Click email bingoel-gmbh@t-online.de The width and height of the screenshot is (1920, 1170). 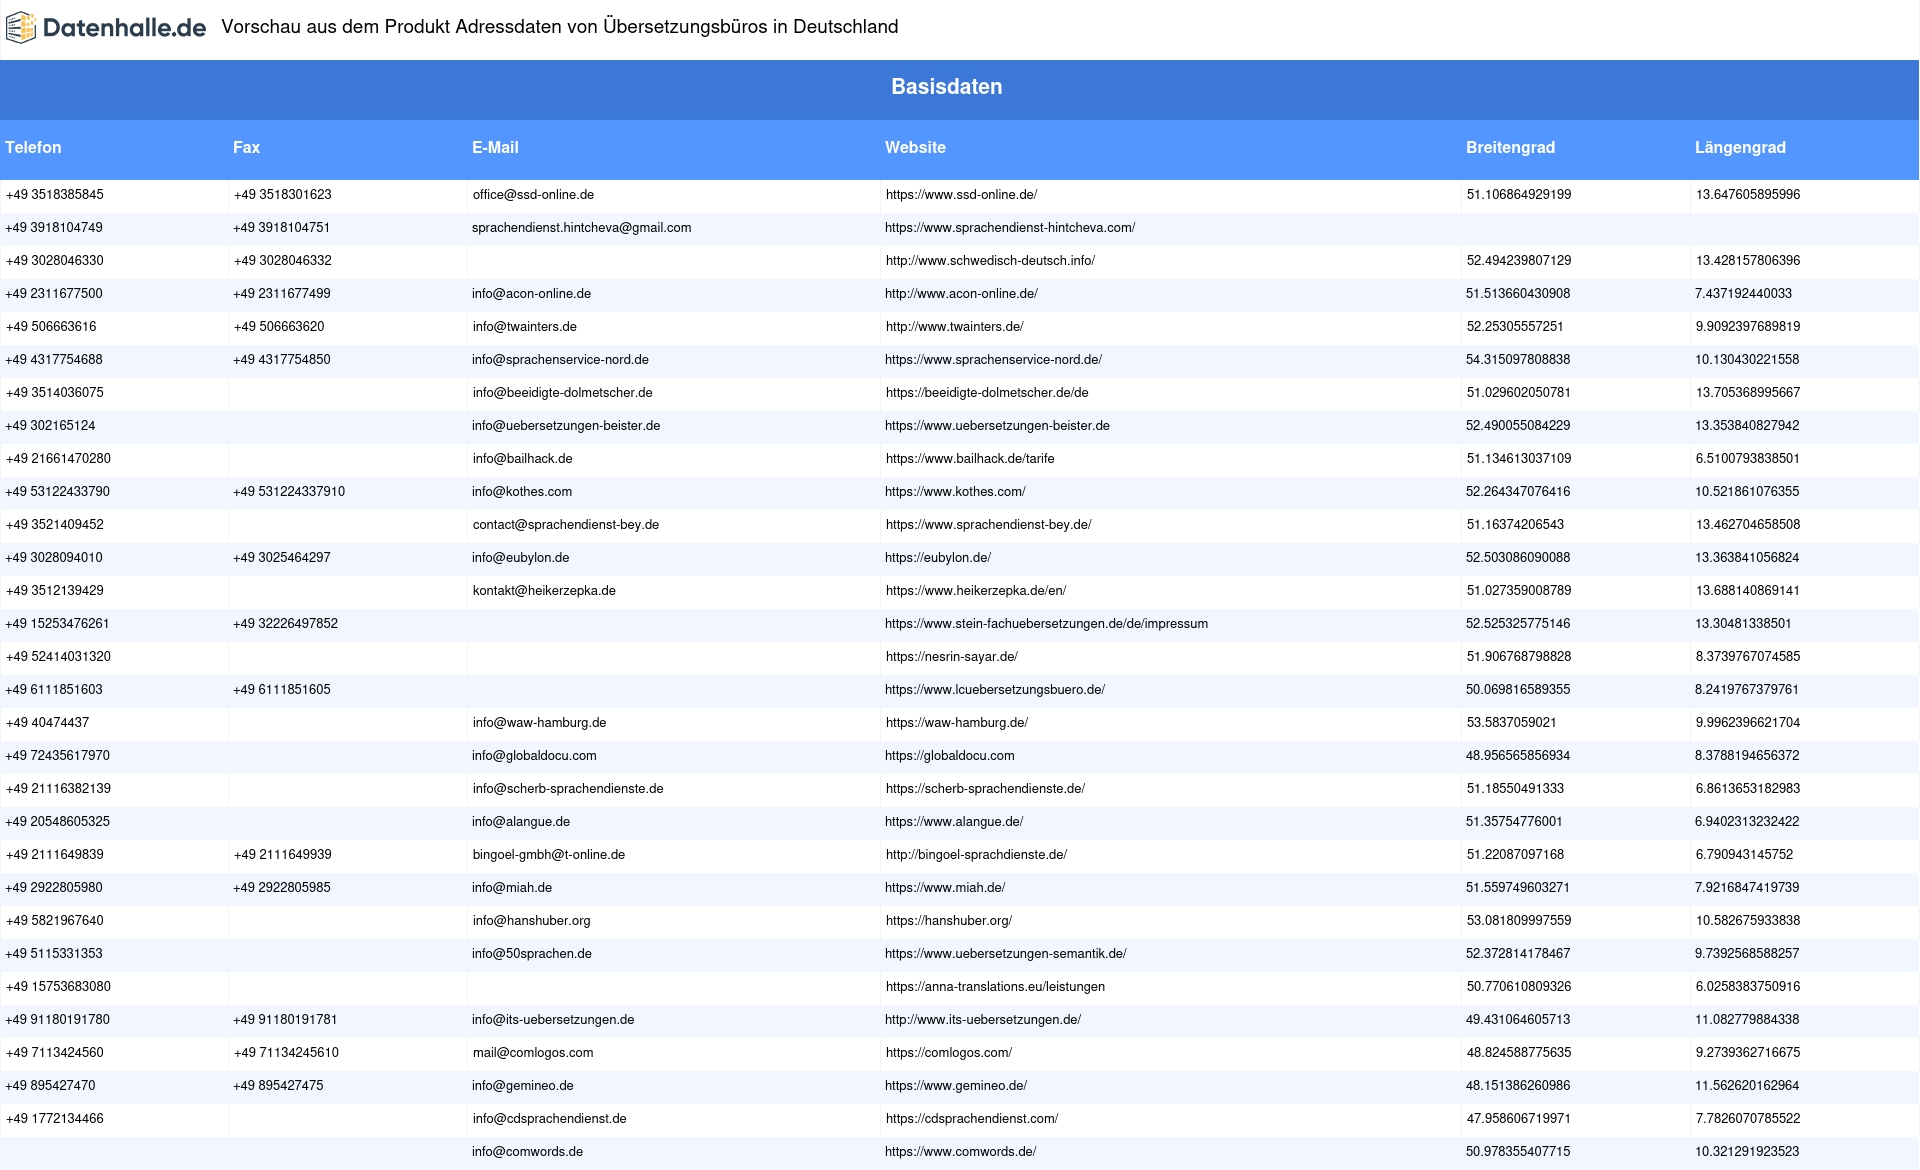(x=549, y=855)
